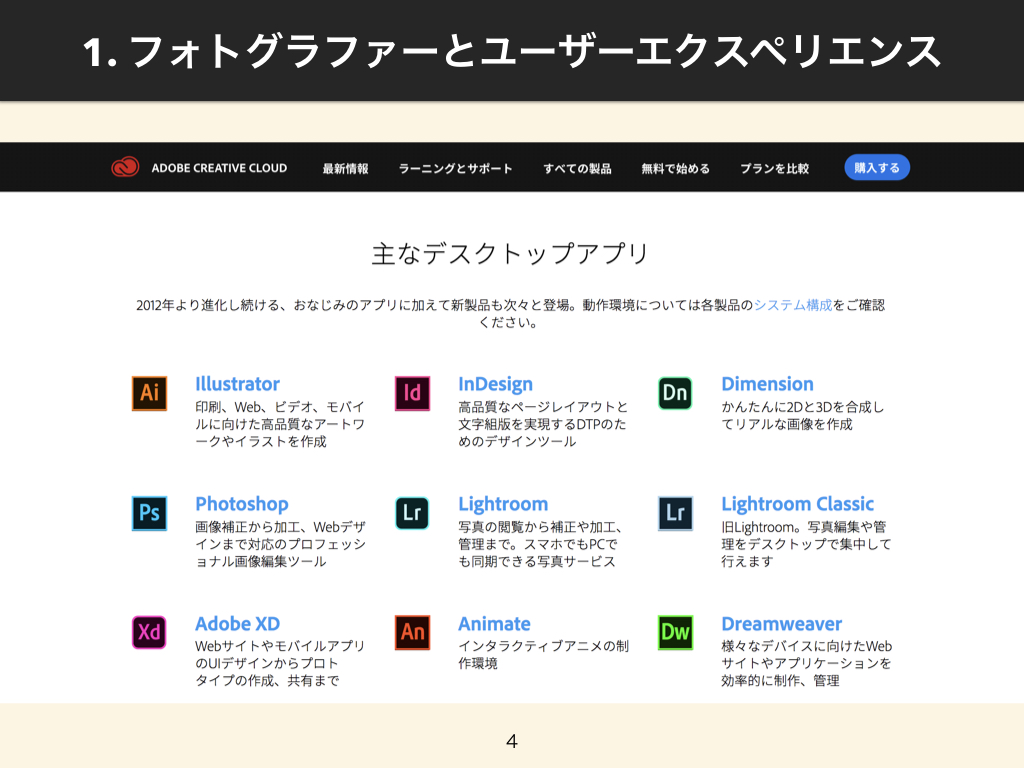Click Adobe XD description starting Webサイトやモバイルアプリ
This screenshot has height=768, width=1024.
(x=280, y=663)
